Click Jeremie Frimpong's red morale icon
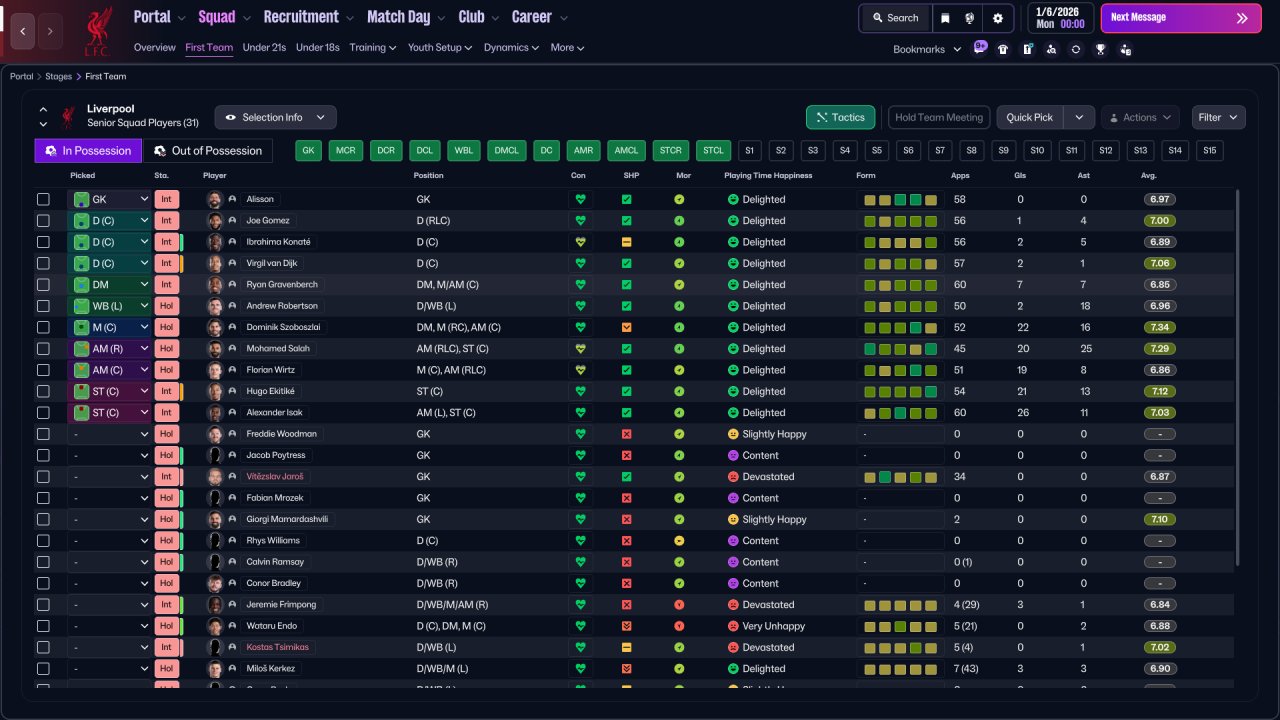1280x720 pixels. 679,605
